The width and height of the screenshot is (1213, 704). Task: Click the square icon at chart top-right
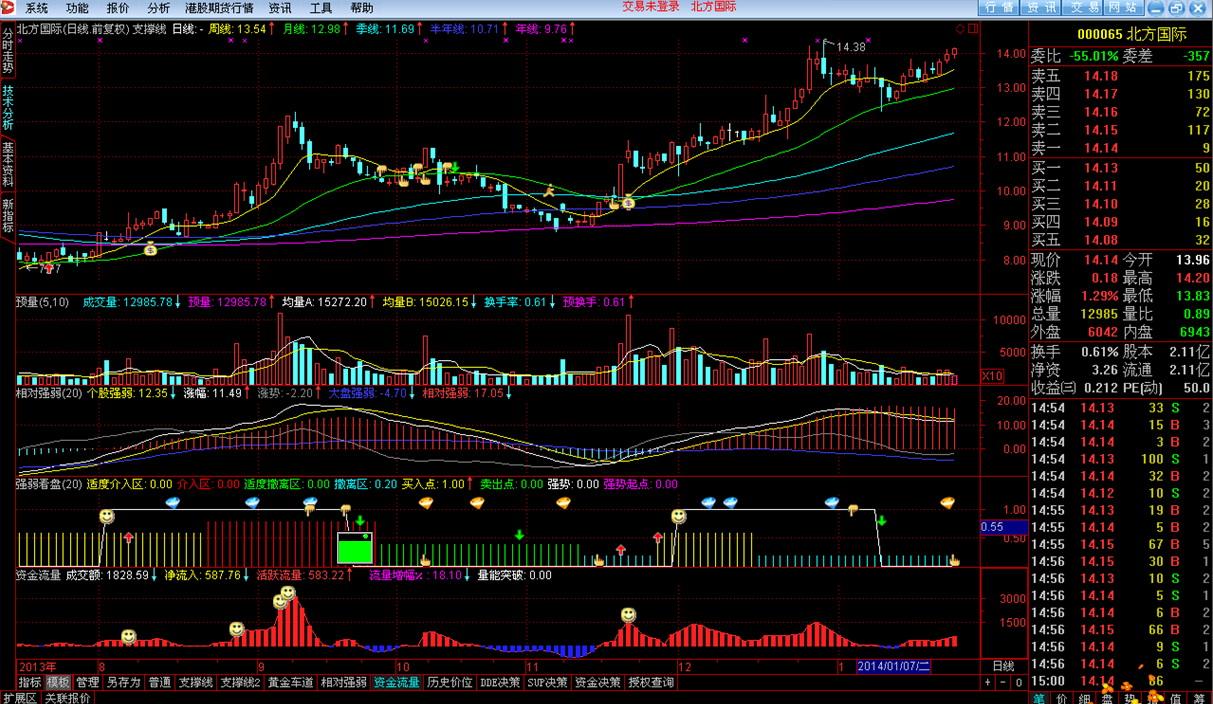click(x=972, y=29)
